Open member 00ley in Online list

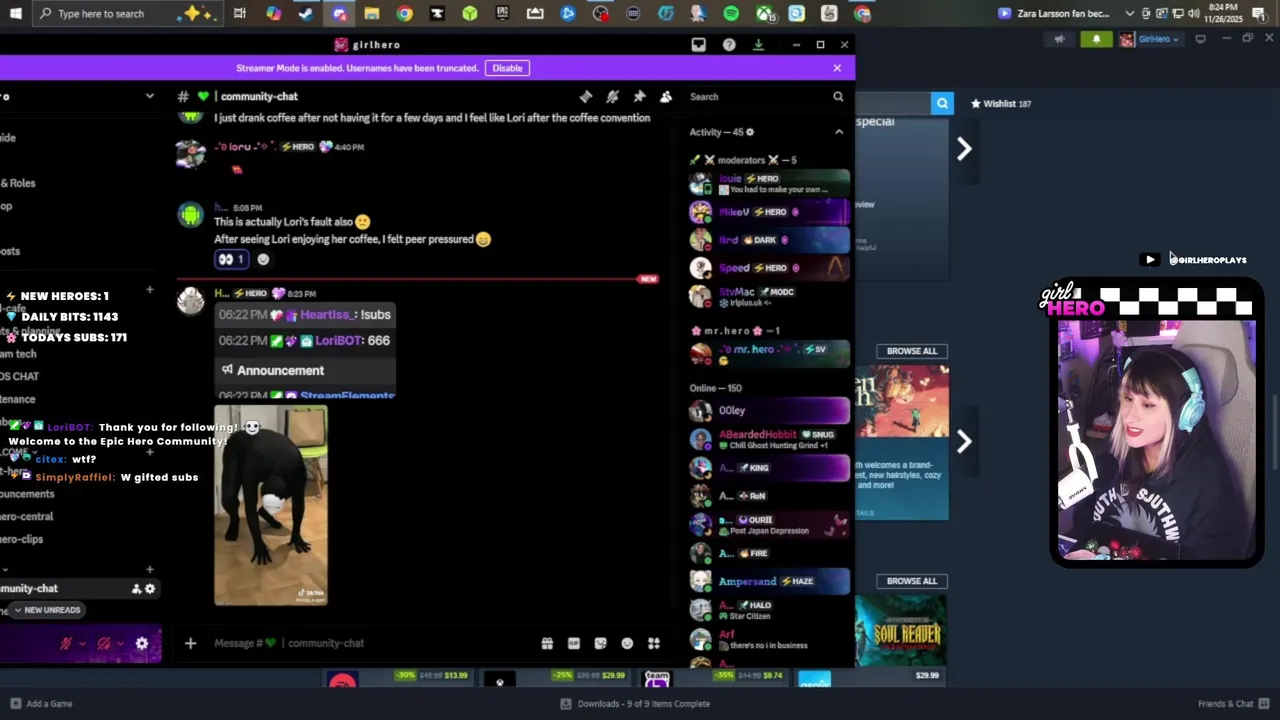[769, 410]
